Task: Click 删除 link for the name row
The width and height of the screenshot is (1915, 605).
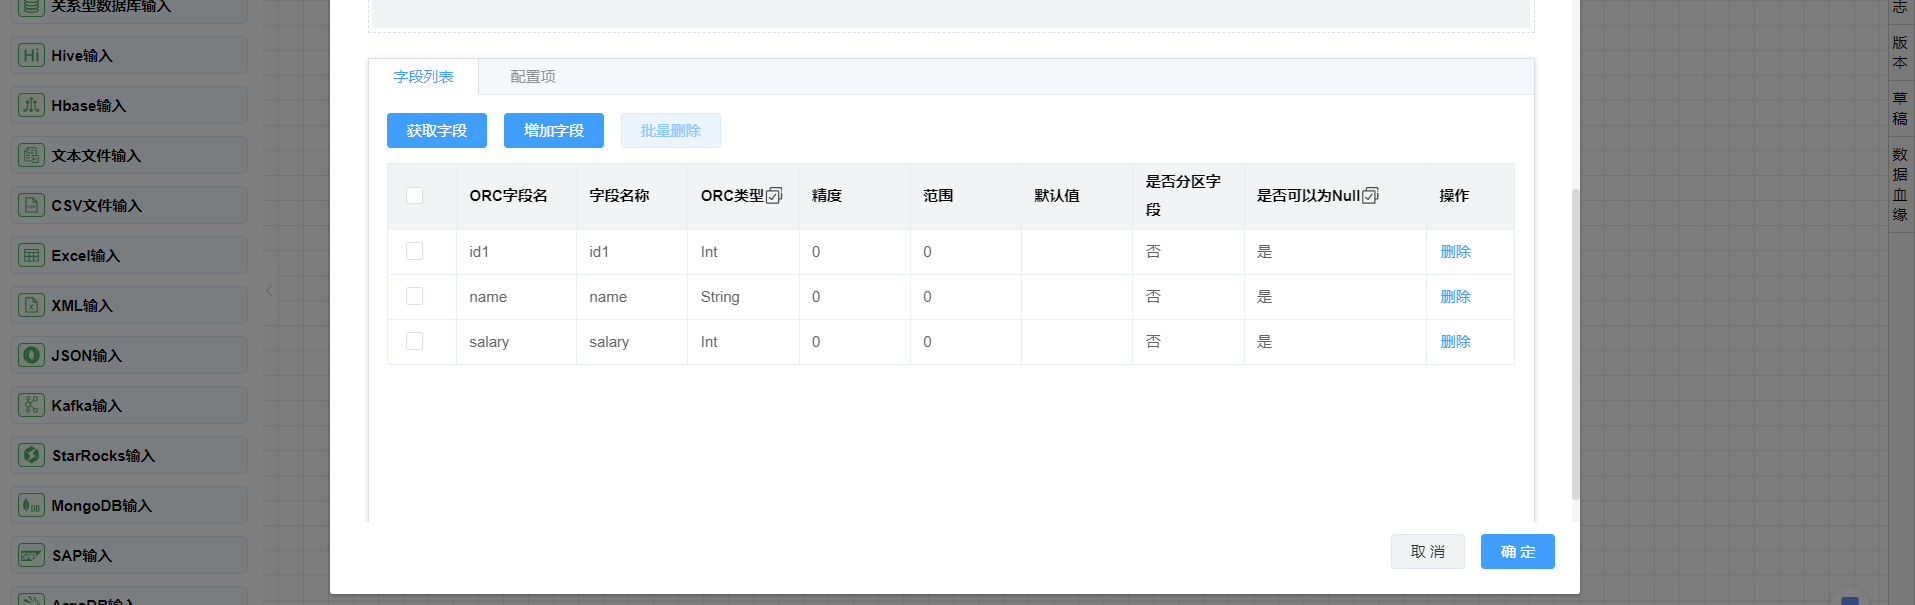Action: click(1454, 297)
